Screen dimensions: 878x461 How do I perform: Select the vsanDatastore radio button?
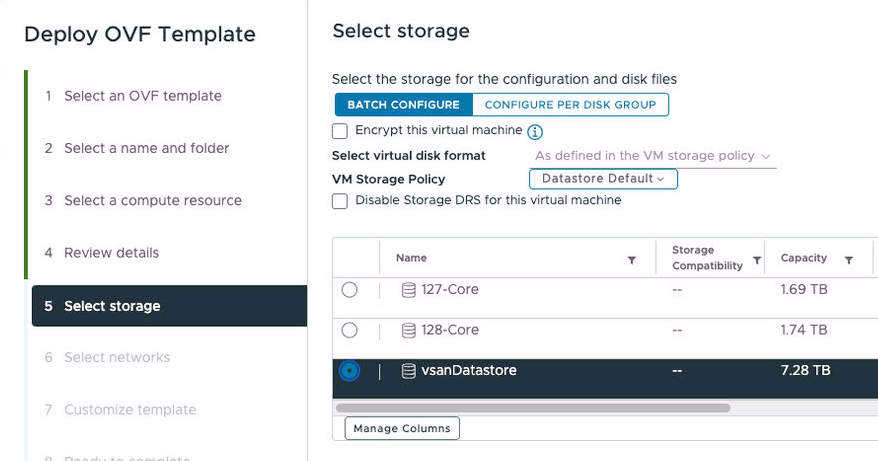[x=349, y=371]
